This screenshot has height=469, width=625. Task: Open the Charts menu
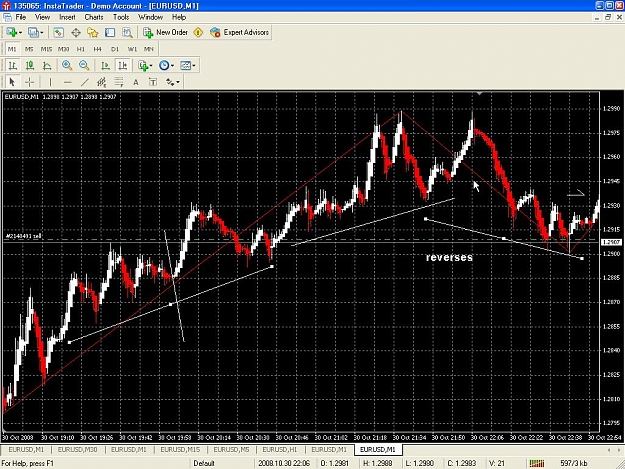(x=94, y=17)
